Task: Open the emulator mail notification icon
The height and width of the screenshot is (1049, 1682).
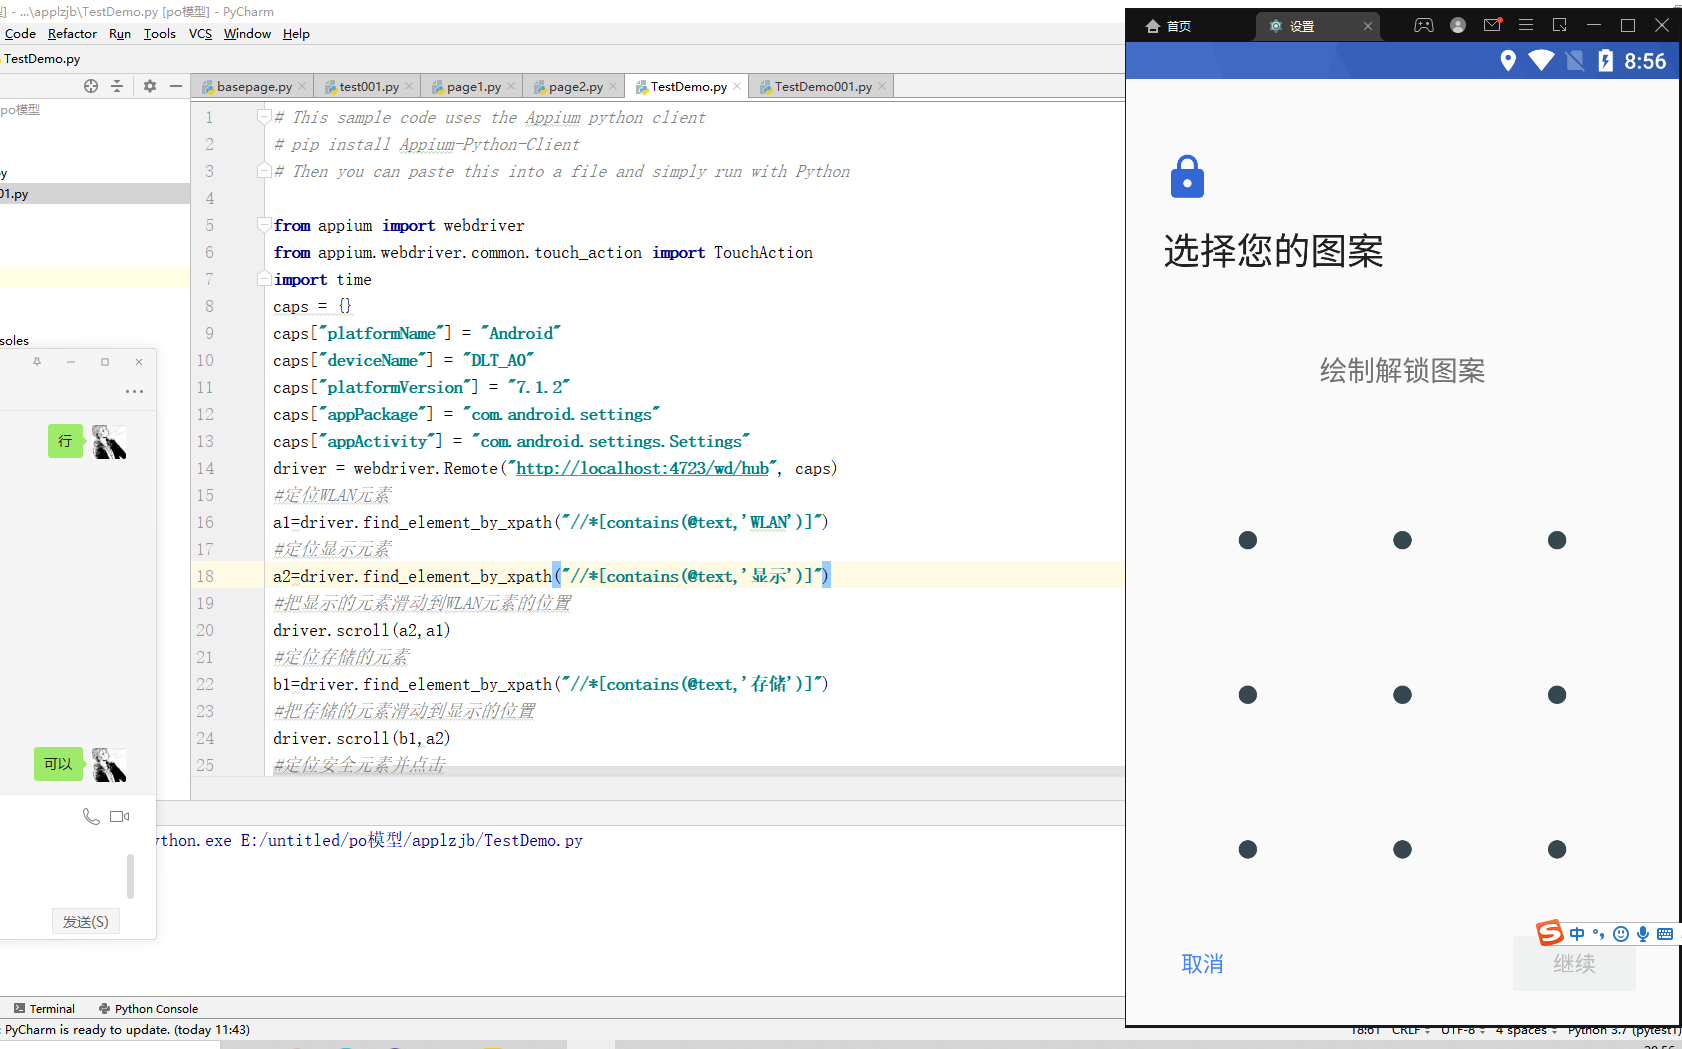Action: 1492,25
